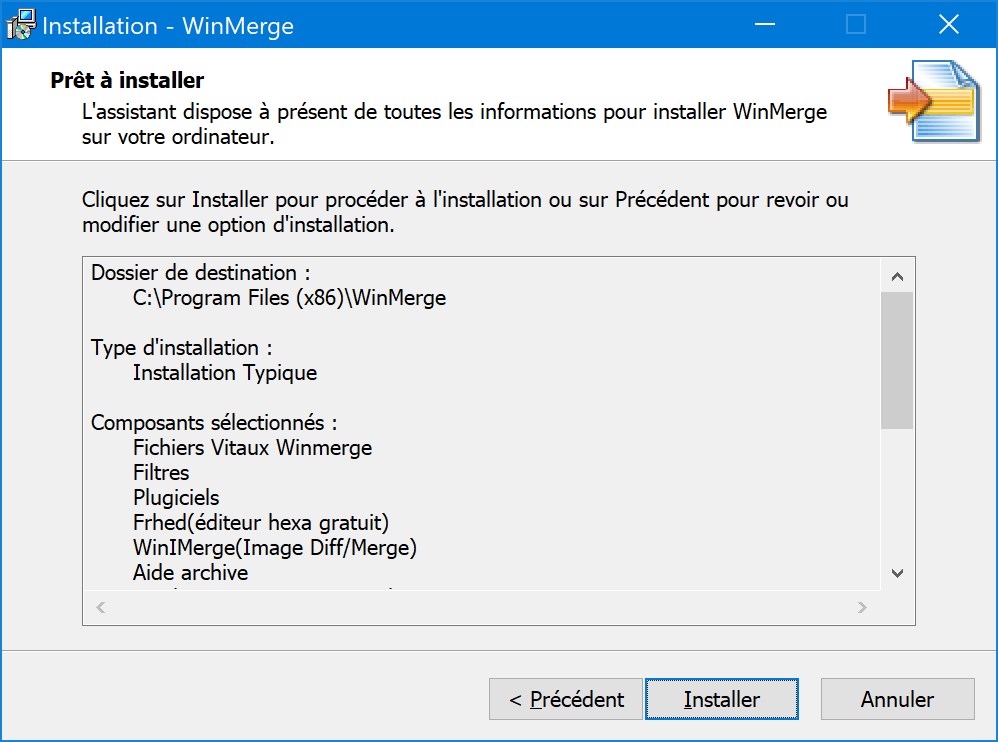Click the WinIMerge(Image Diff/Merge) line
Viewport: 998px width, 742px height.
274,548
